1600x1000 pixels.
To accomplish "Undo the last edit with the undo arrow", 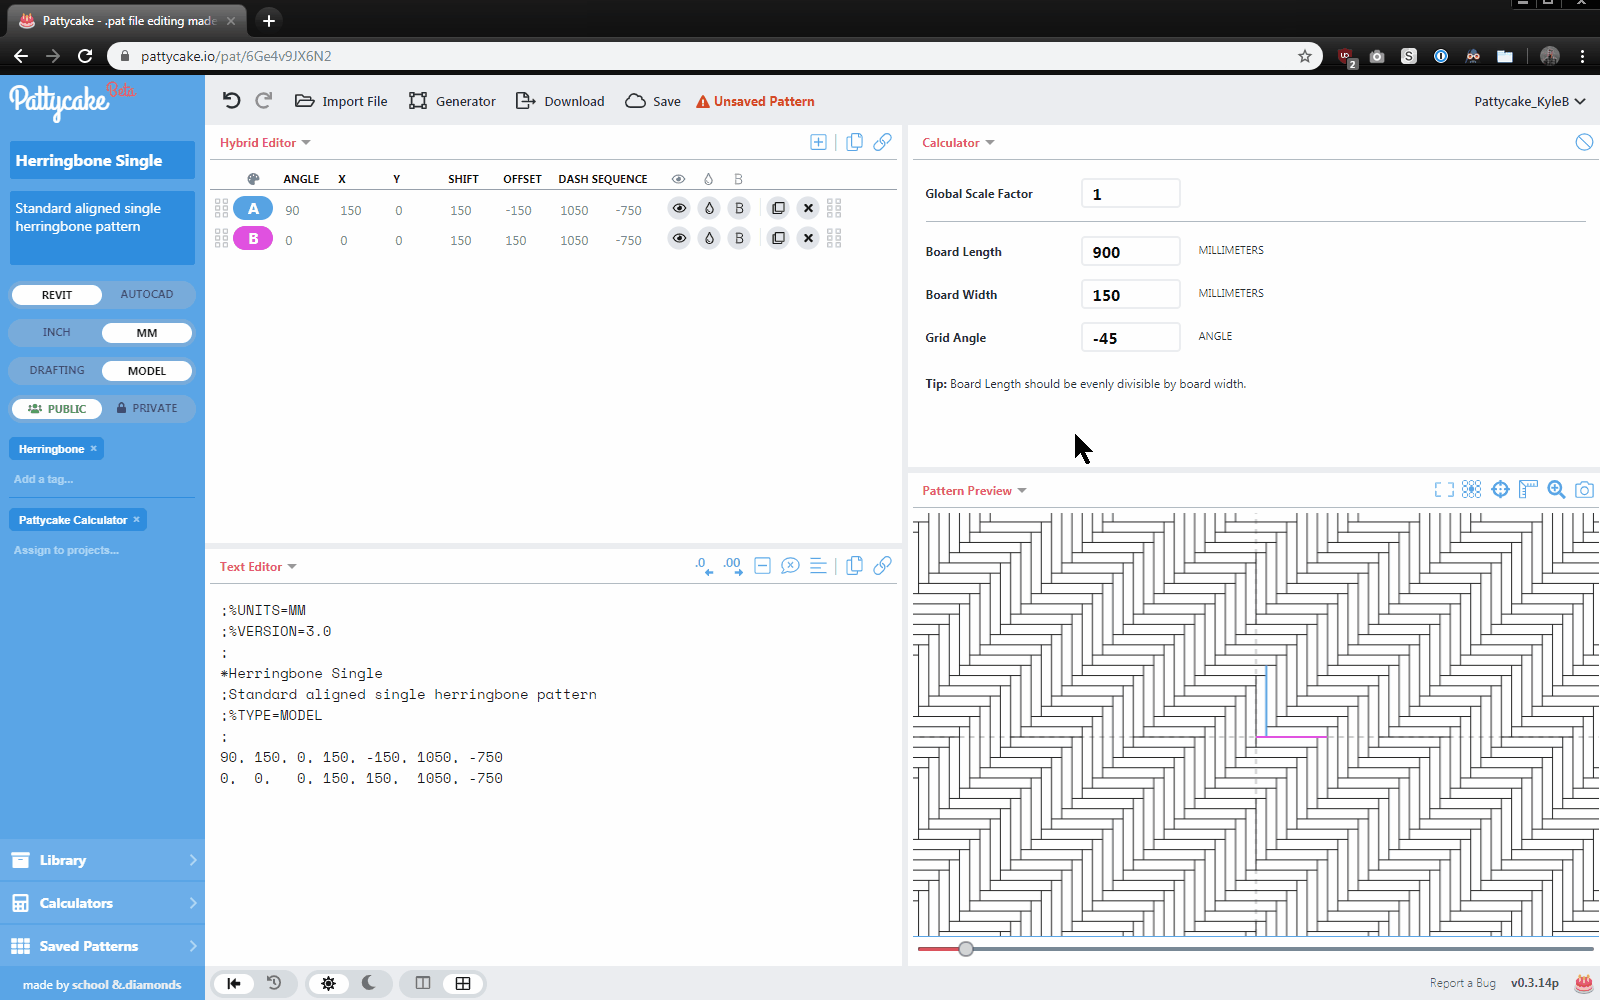I will click(232, 100).
